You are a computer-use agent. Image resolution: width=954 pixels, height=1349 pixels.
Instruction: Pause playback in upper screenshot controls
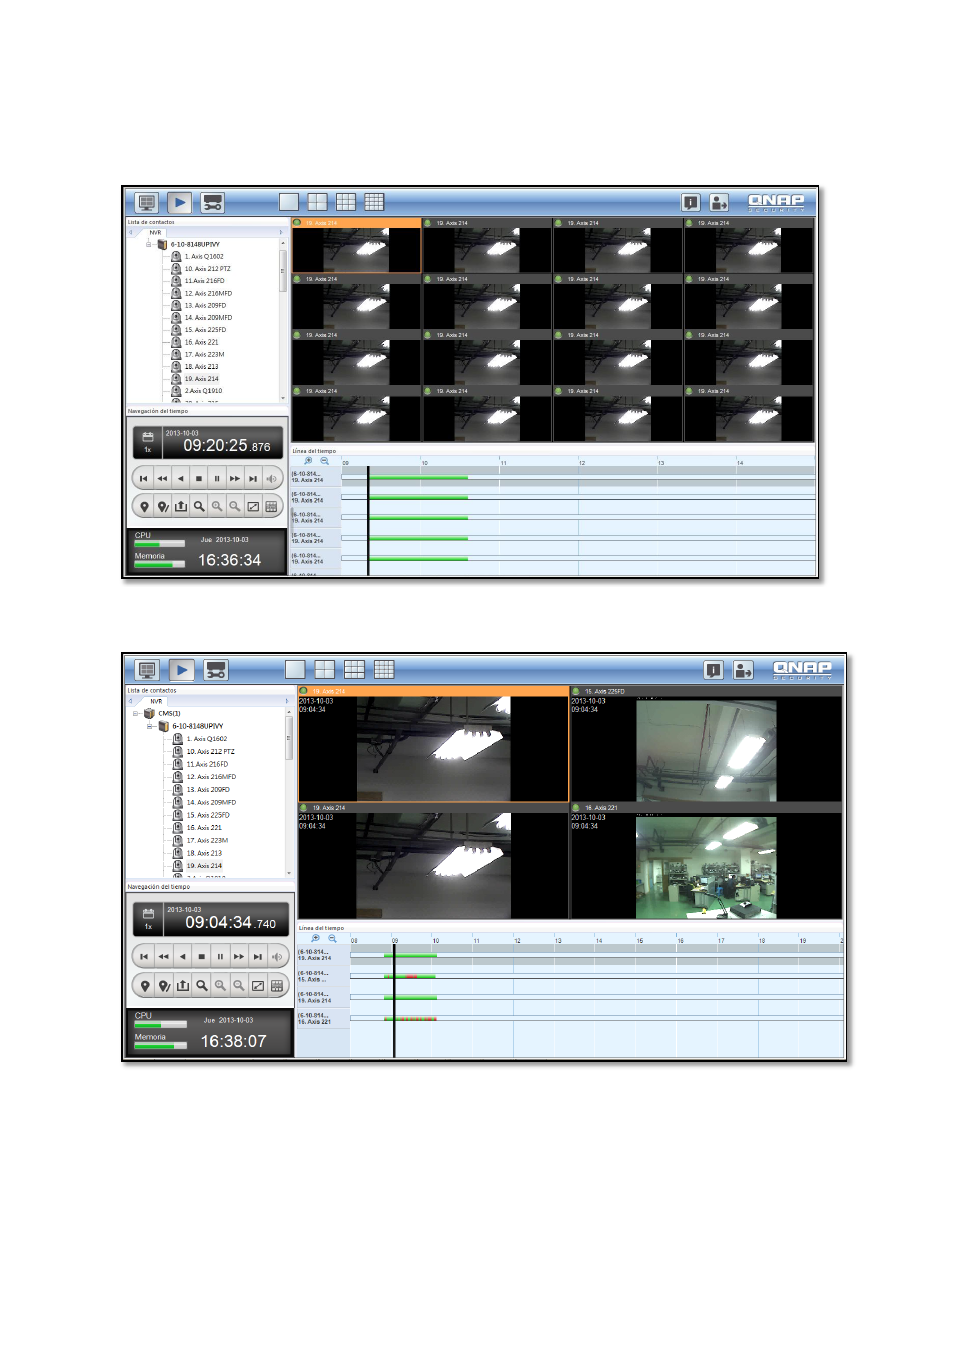point(217,479)
